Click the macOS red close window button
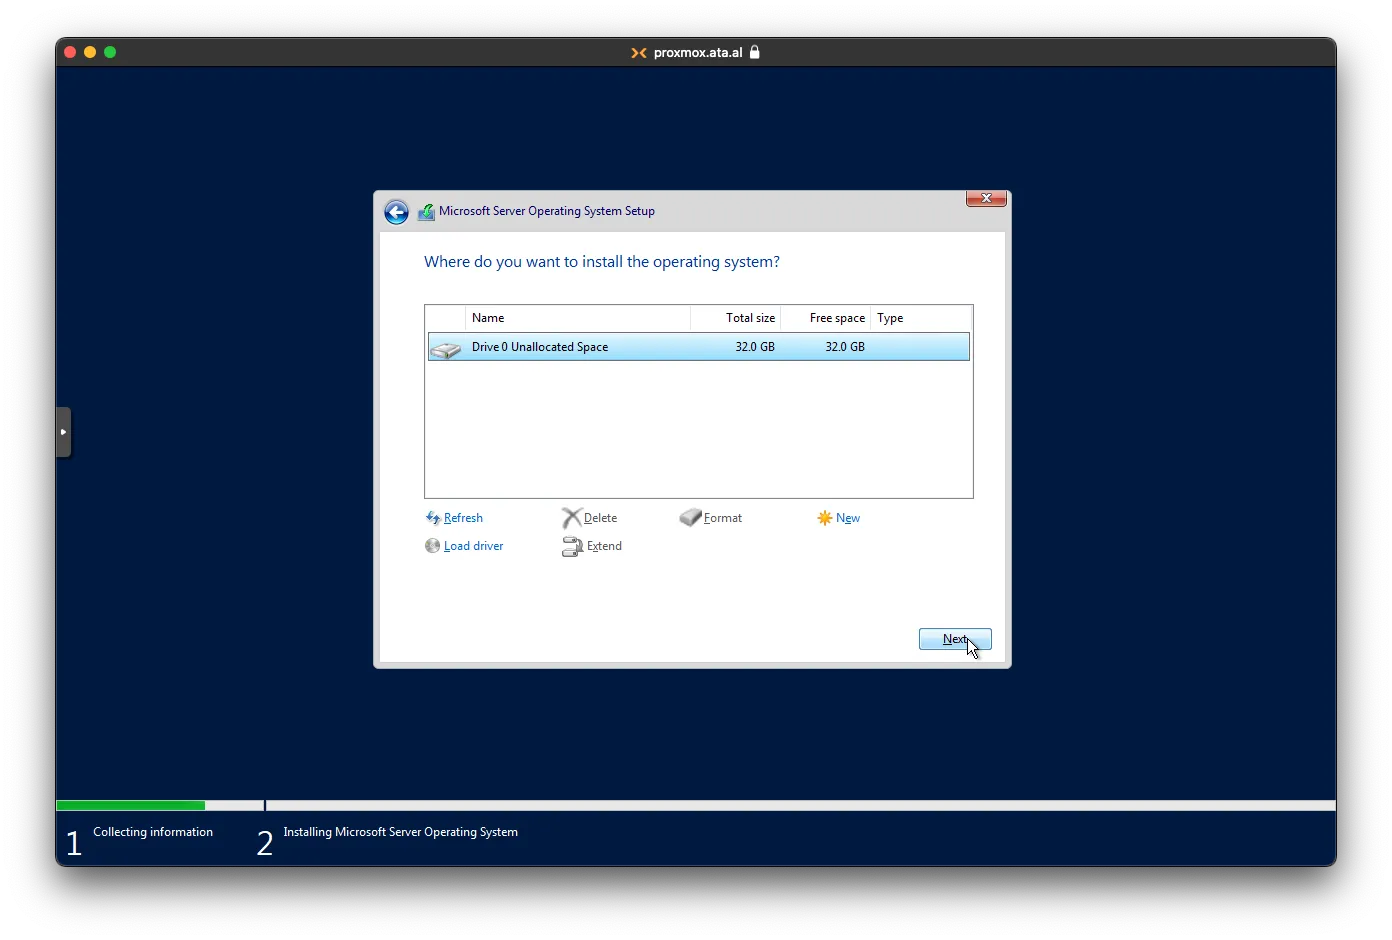This screenshot has height=940, width=1392. (x=70, y=52)
